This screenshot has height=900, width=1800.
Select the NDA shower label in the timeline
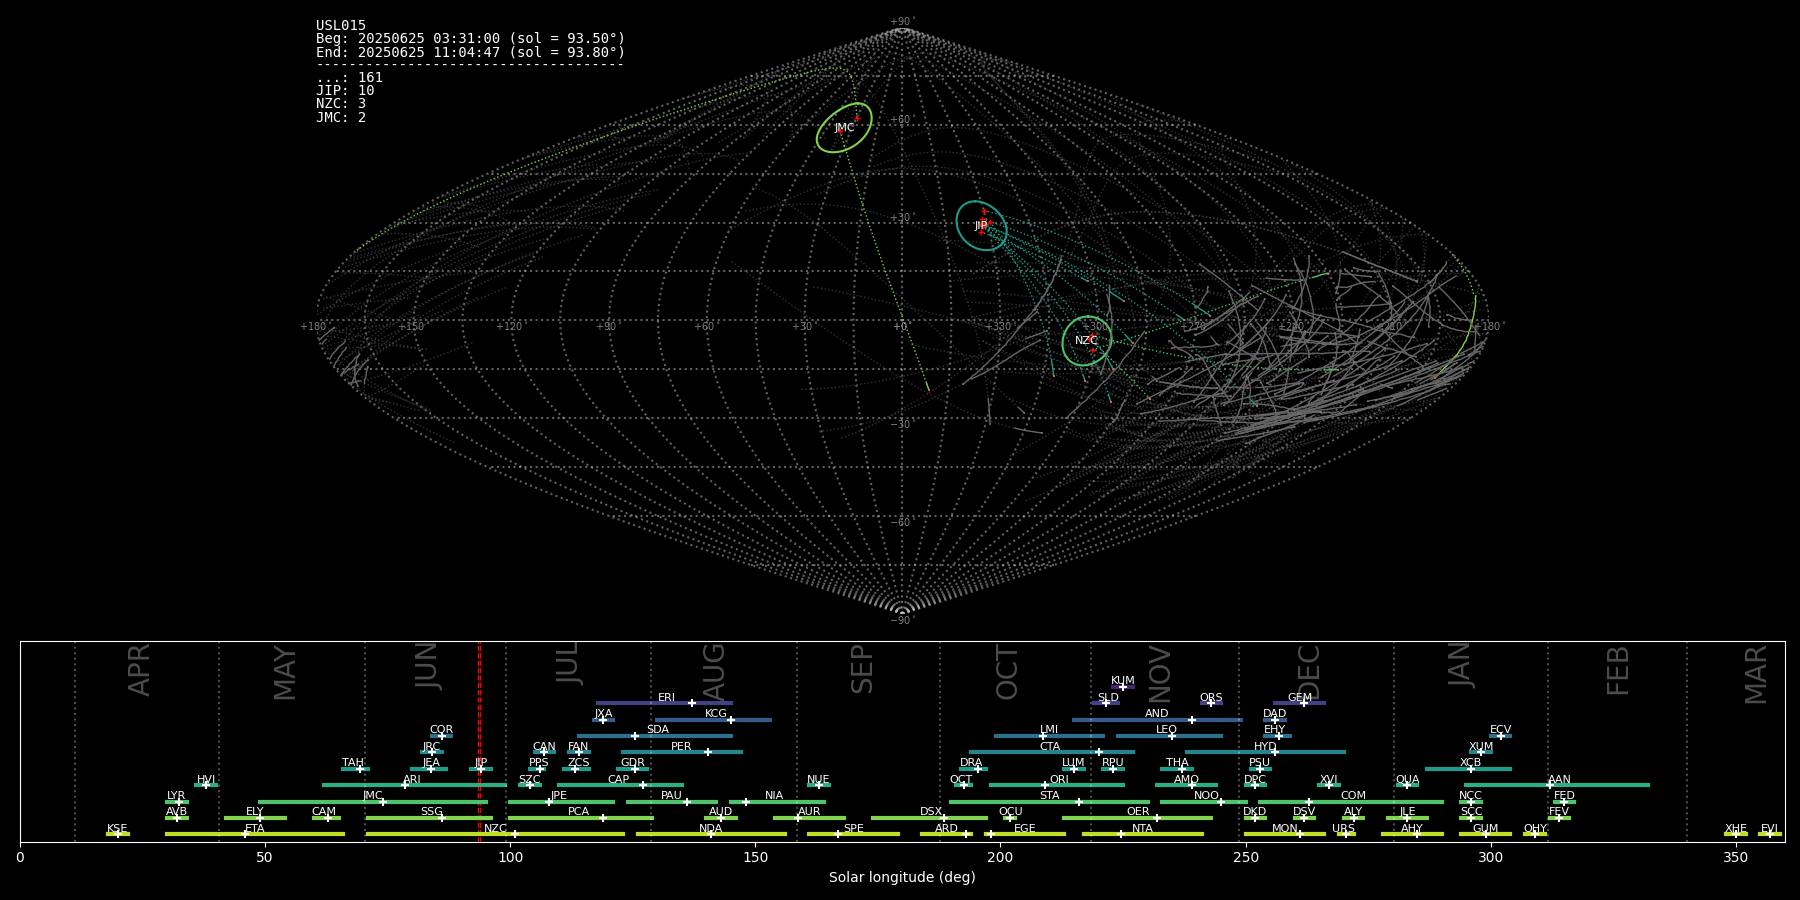coord(711,828)
